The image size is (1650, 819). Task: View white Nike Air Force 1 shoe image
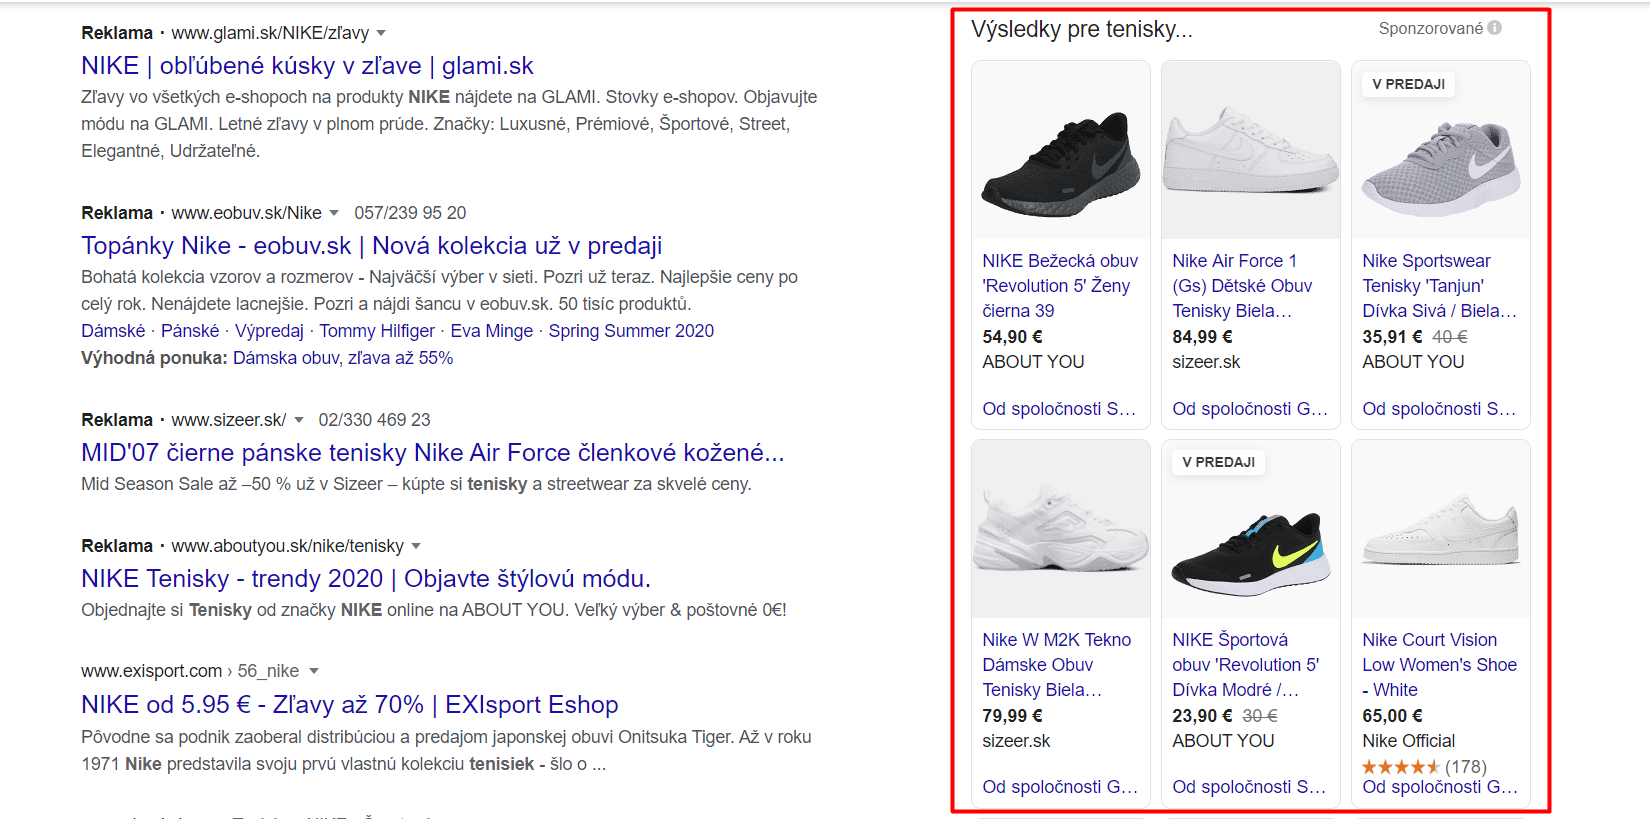point(1251,150)
